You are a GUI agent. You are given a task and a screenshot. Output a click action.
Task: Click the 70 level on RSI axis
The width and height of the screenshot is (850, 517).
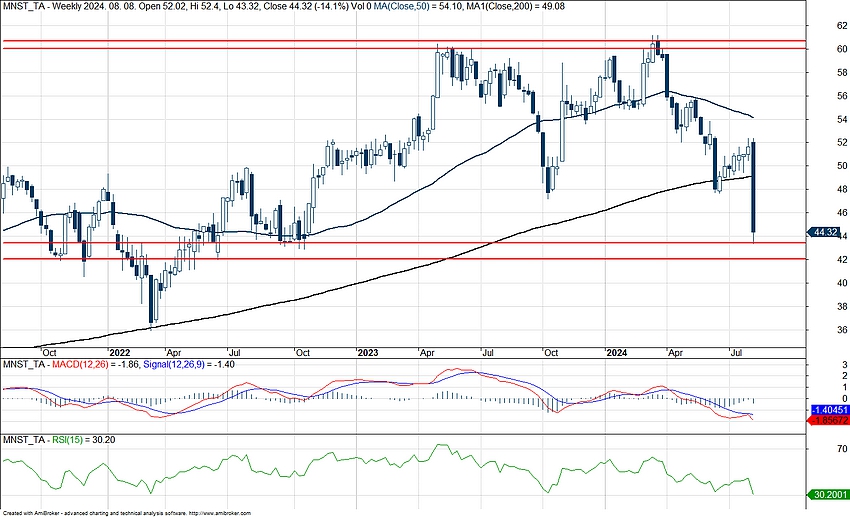tap(815, 451)
